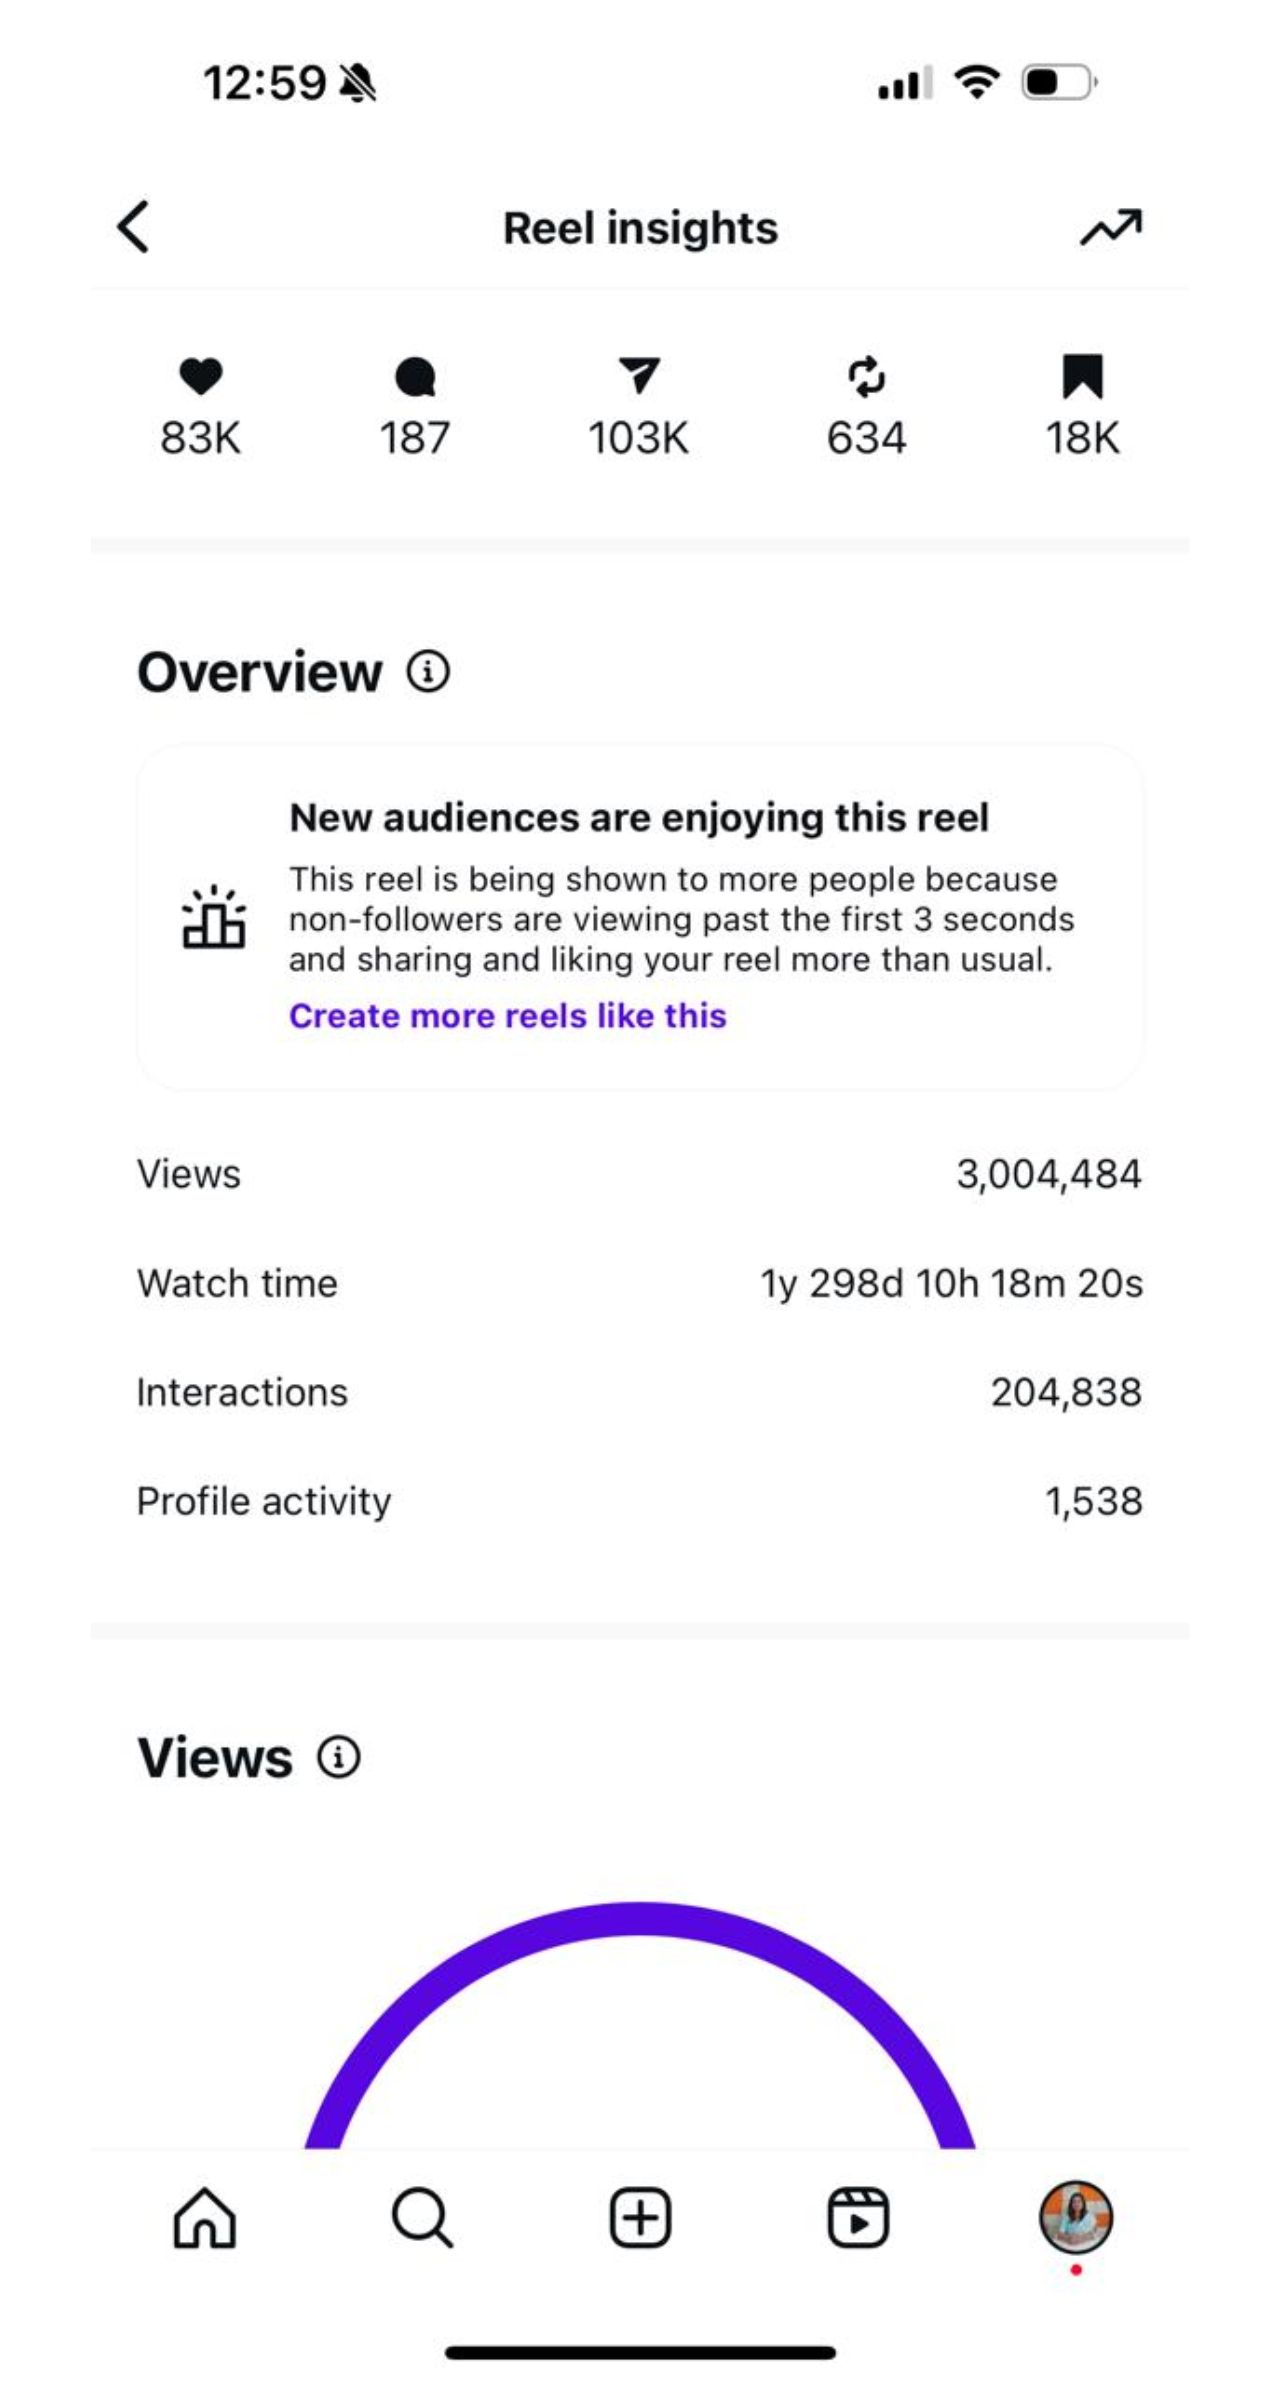Tap the bookmark saves icon

[1082, 376]
